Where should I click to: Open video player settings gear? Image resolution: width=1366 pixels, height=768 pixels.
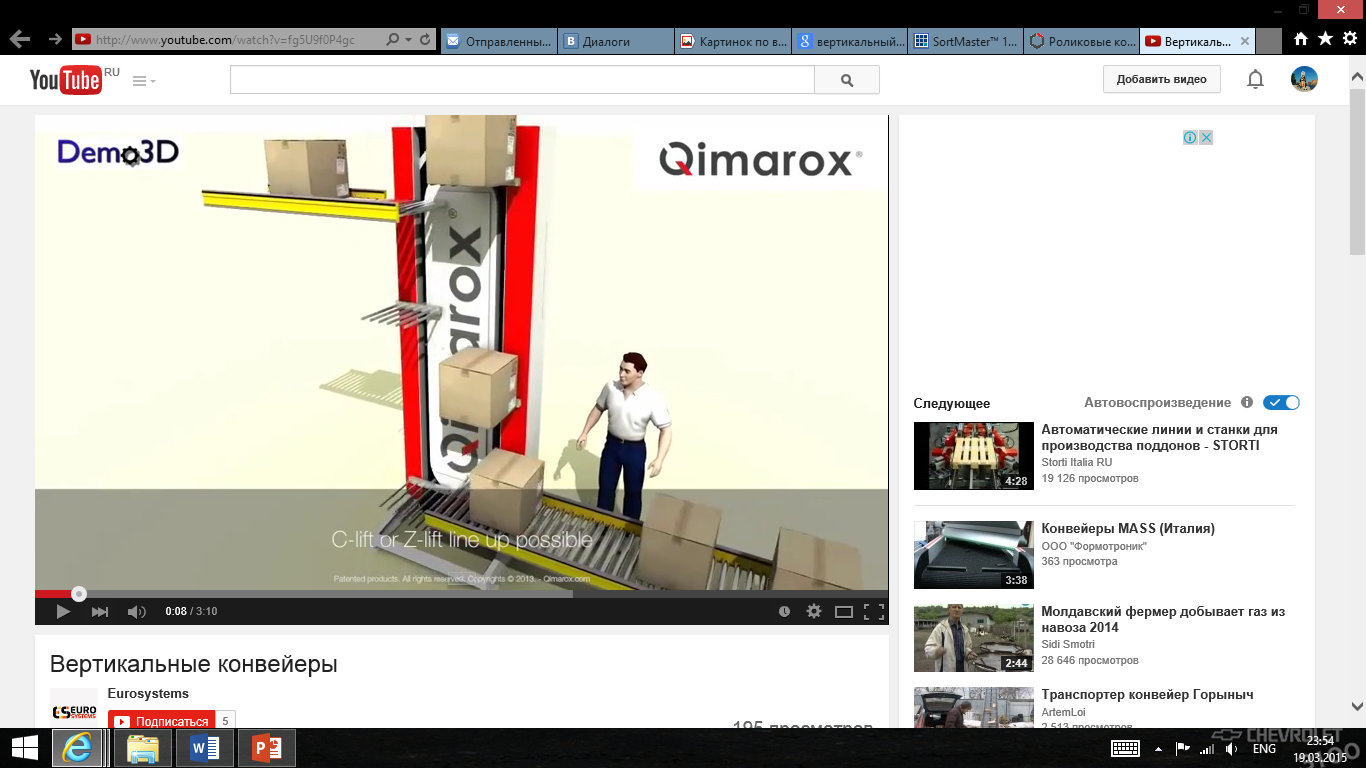(814, 611)
